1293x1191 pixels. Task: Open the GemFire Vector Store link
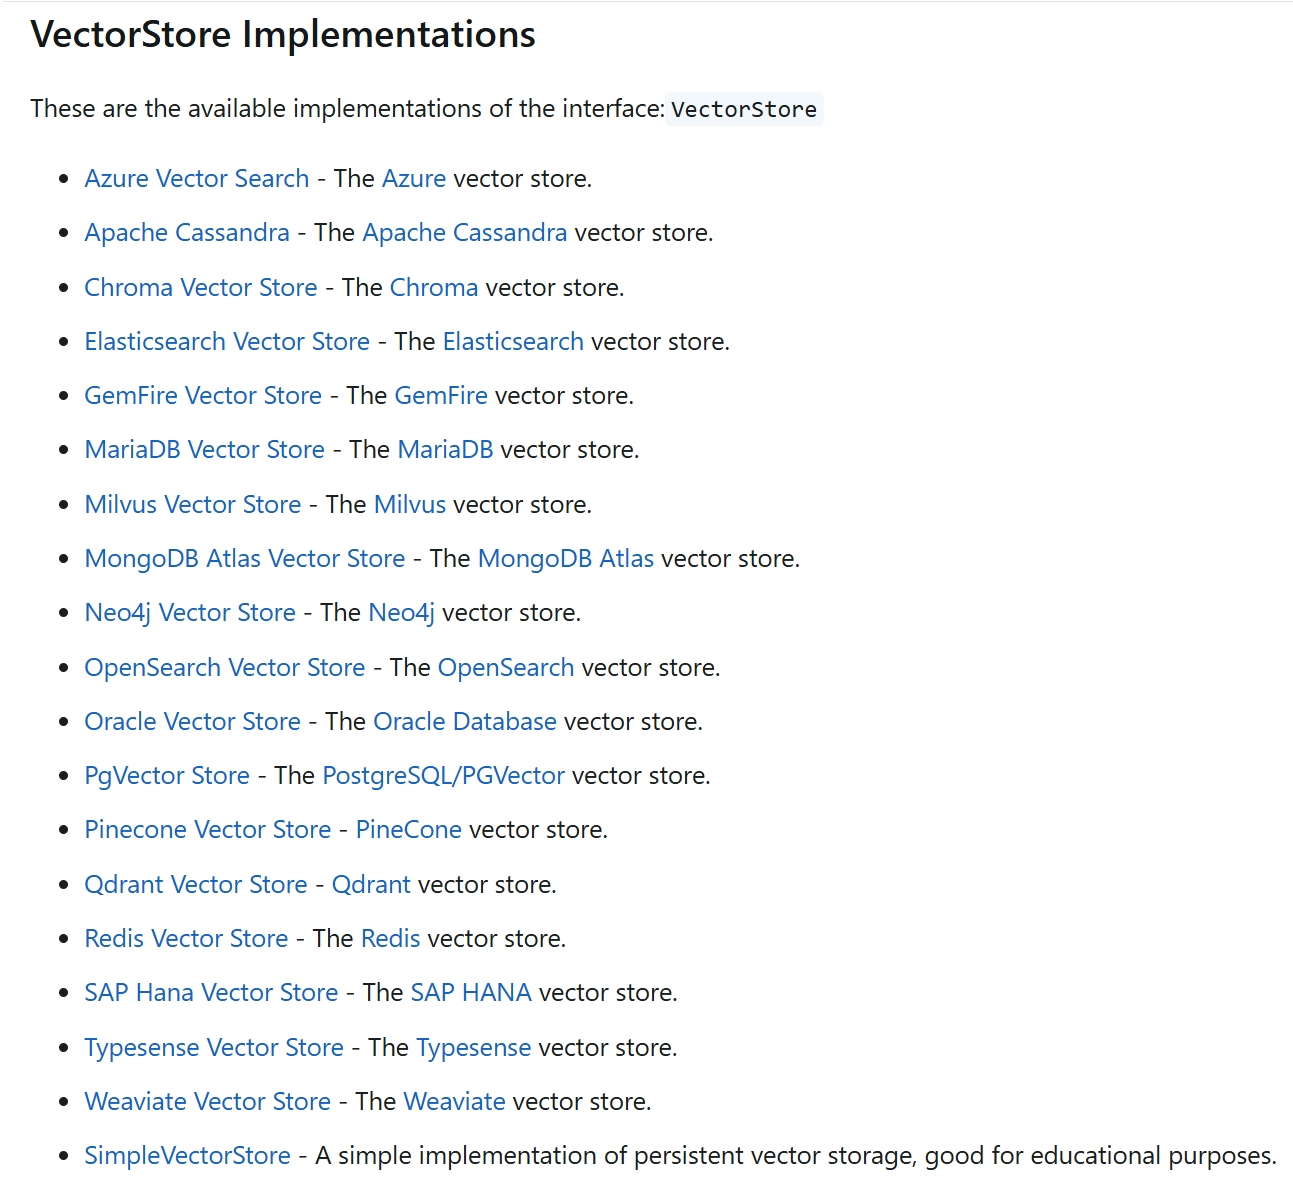[x=203, y=396]
